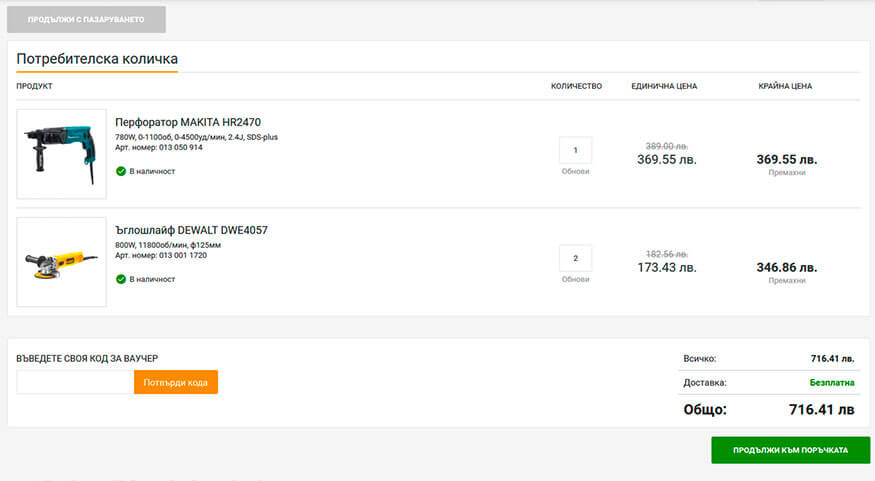This screenshot has width=875, height=481.
Task: Click the 'КРАЙНА ЦЕНА' column header
Action: point(785,86)
